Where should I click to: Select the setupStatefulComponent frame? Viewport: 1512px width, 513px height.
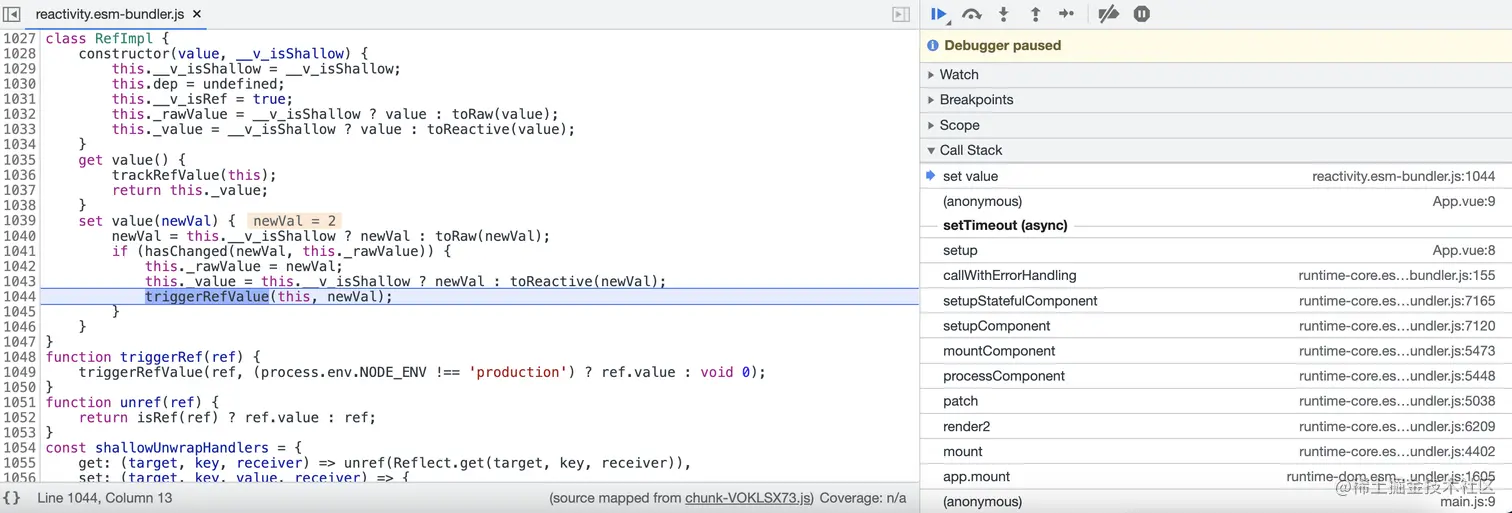click(x=1215, y=300)
